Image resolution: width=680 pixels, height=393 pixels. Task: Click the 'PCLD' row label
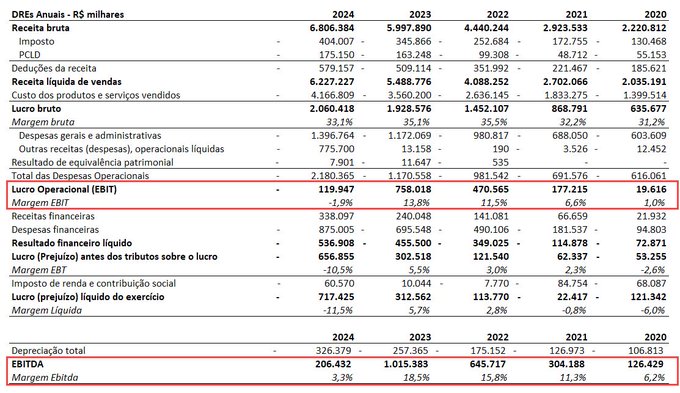click(x=29, y=55)
